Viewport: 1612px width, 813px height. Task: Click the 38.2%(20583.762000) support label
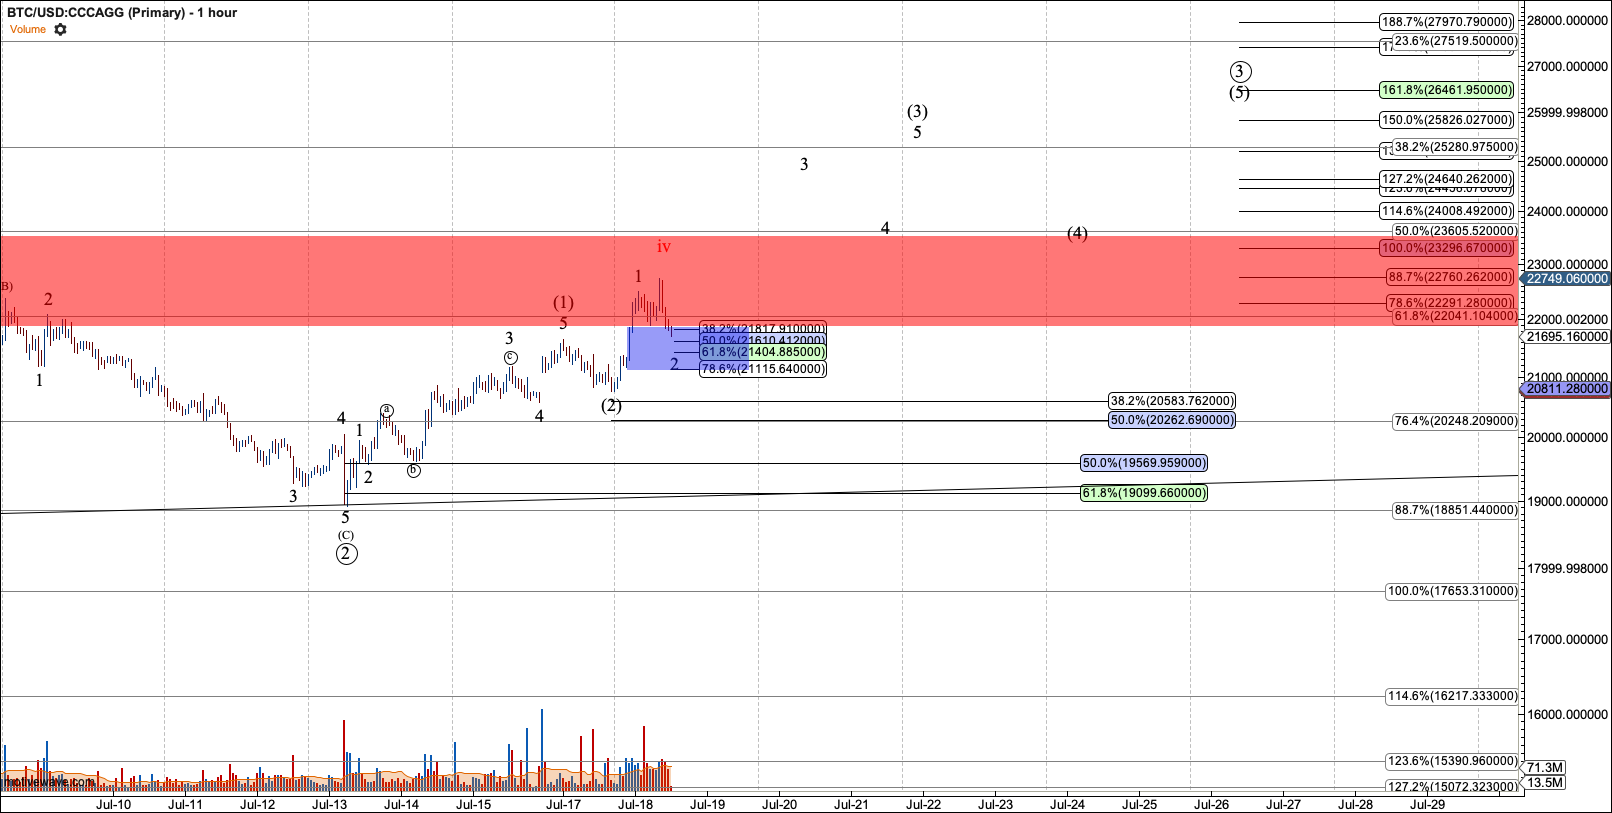pyautogui.click(x=1172, y=401)
